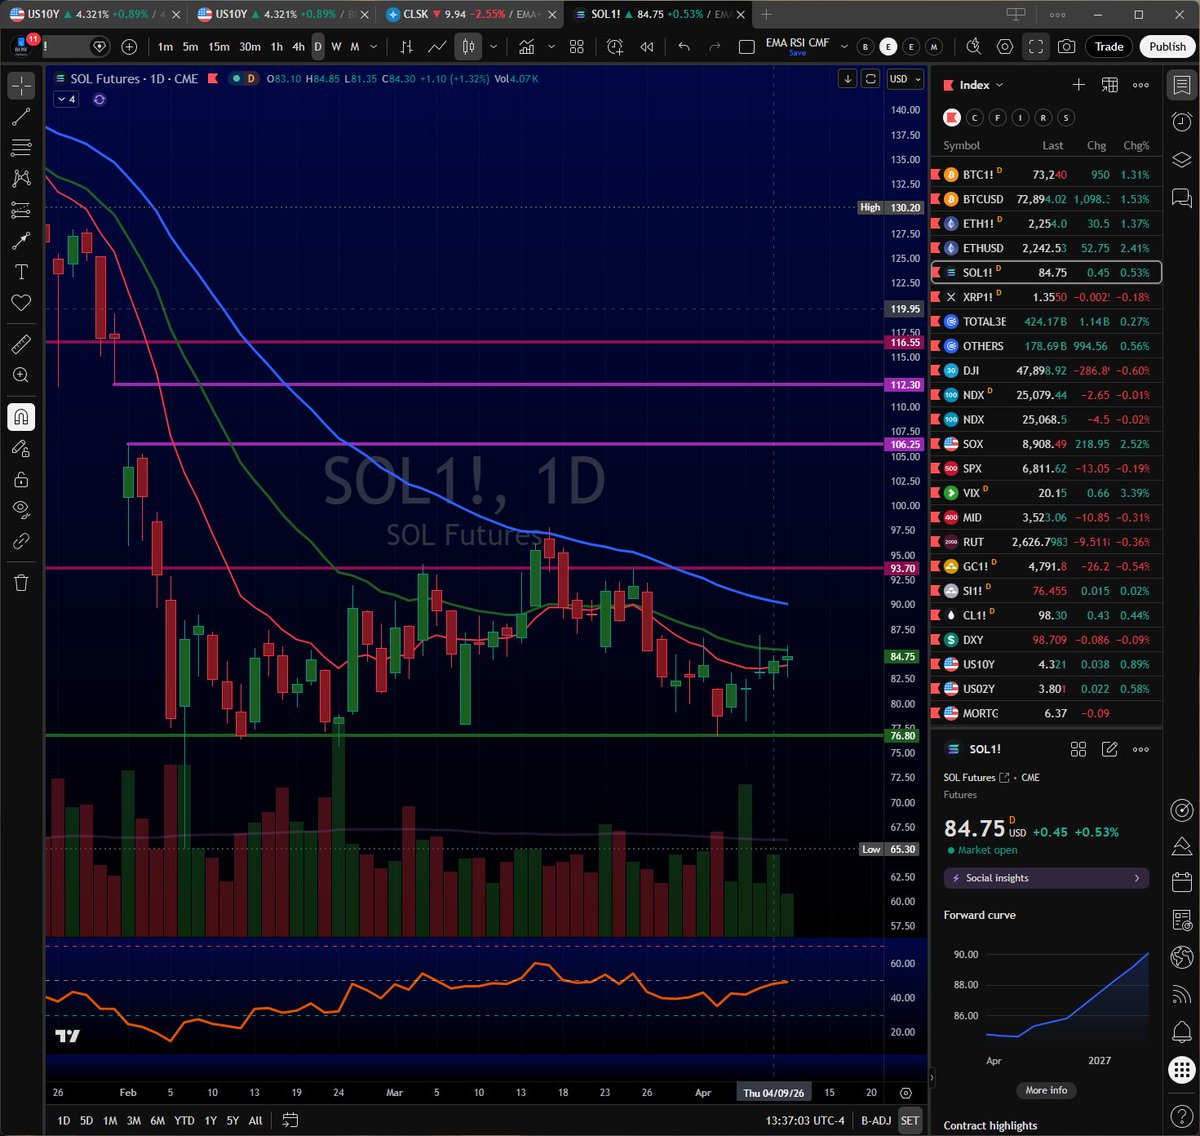Add symbol to compare with plus icon
This screenshot has height=1136, width=1200.
[130, 47]
